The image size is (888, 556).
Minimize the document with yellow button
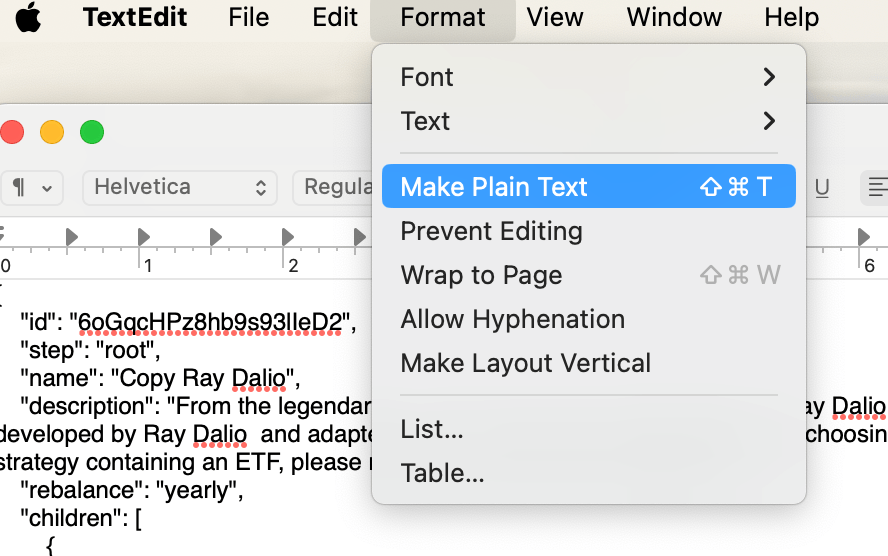coord(52,132)
